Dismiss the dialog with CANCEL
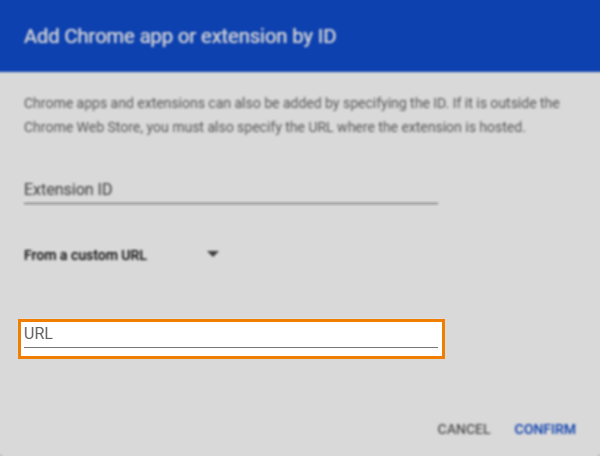The width and height of the screenshot is (600, 456). click(x=463, y=429)
